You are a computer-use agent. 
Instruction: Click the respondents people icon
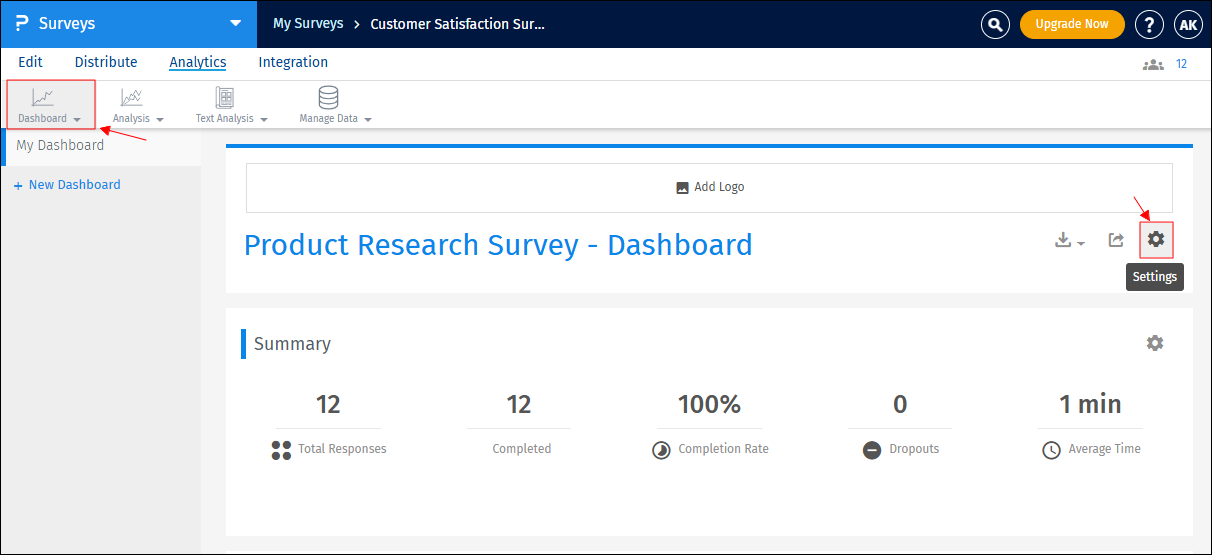[1153, 64]
